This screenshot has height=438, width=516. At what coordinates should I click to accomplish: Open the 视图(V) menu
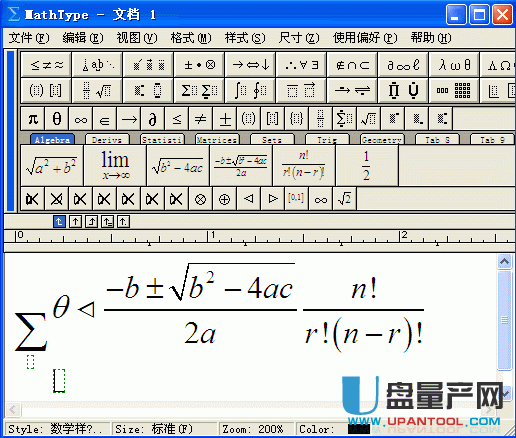click(x=137, y=38)
